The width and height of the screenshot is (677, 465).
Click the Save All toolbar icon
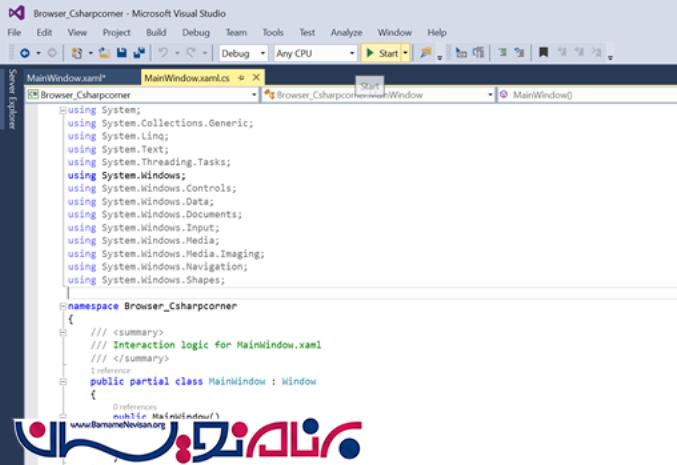coord(137,53)
